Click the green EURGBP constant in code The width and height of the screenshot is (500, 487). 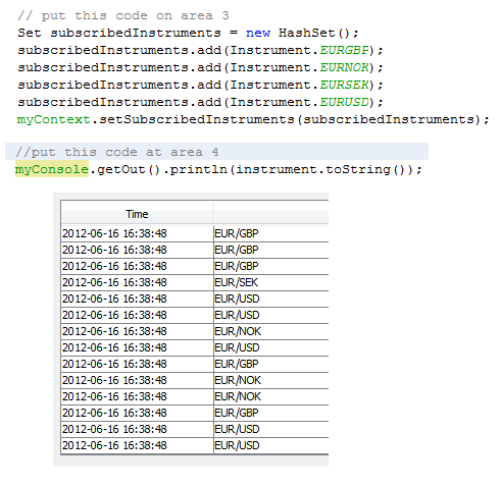pos(344,50)
